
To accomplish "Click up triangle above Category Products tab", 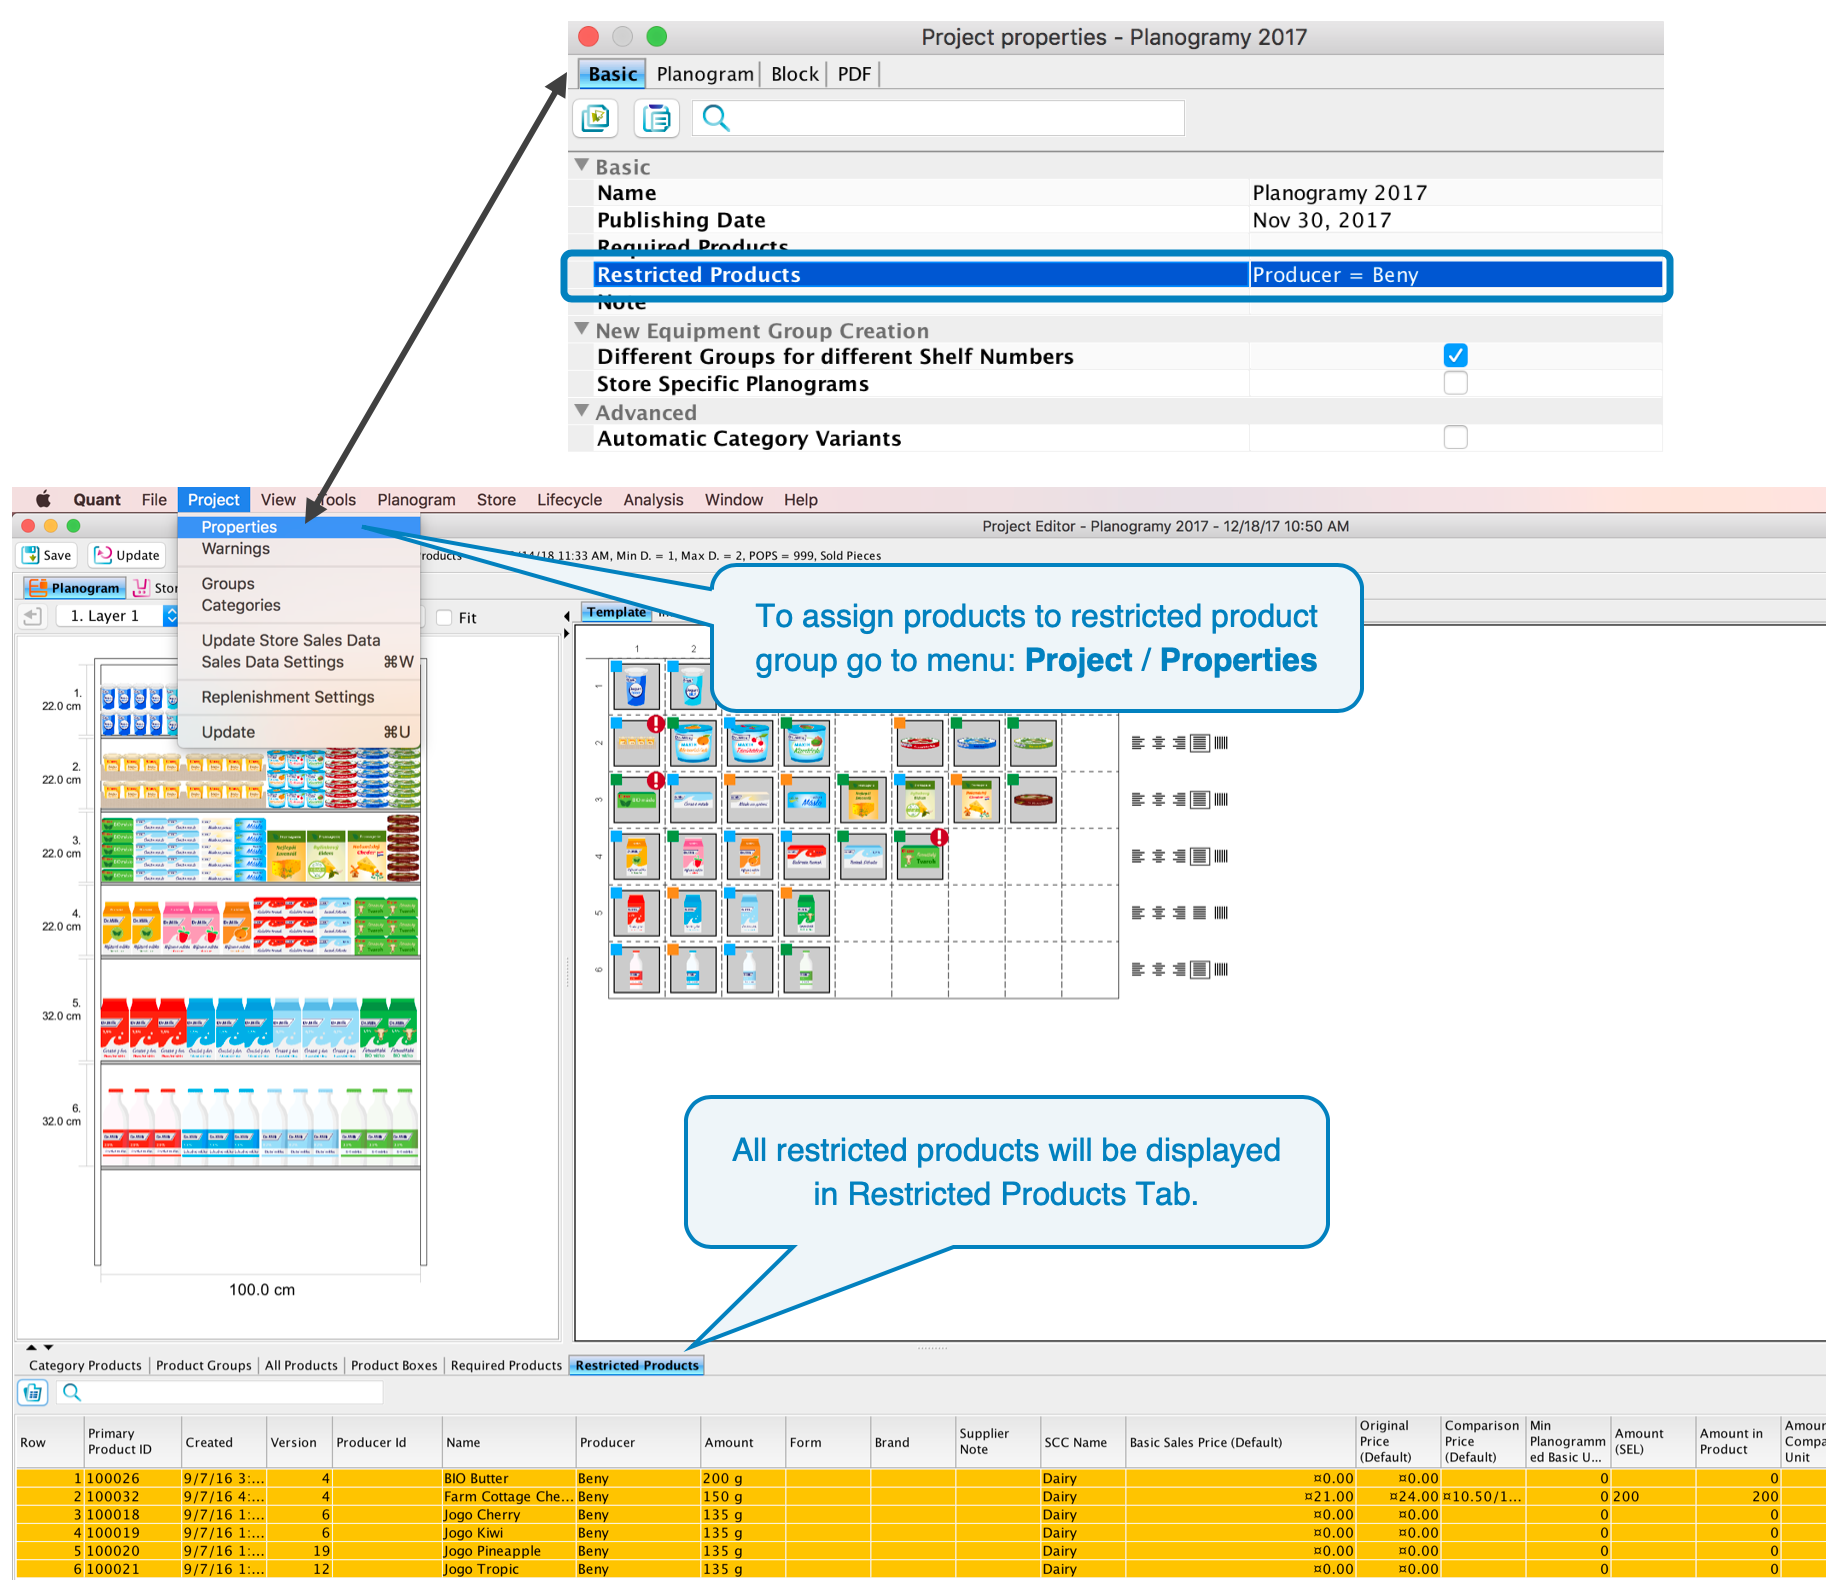I will [x=31, y=1347].
